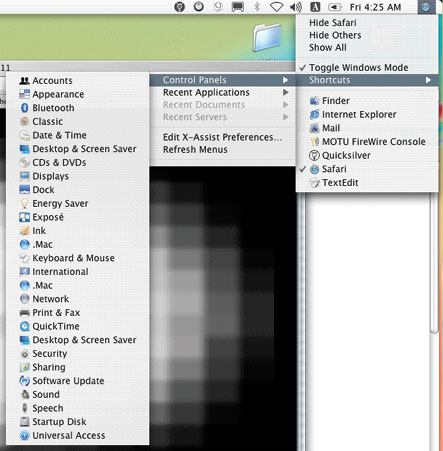Choose Hide Safari from the menu
This screenshot has width=443, height=451.
click(x=367, y=23)
